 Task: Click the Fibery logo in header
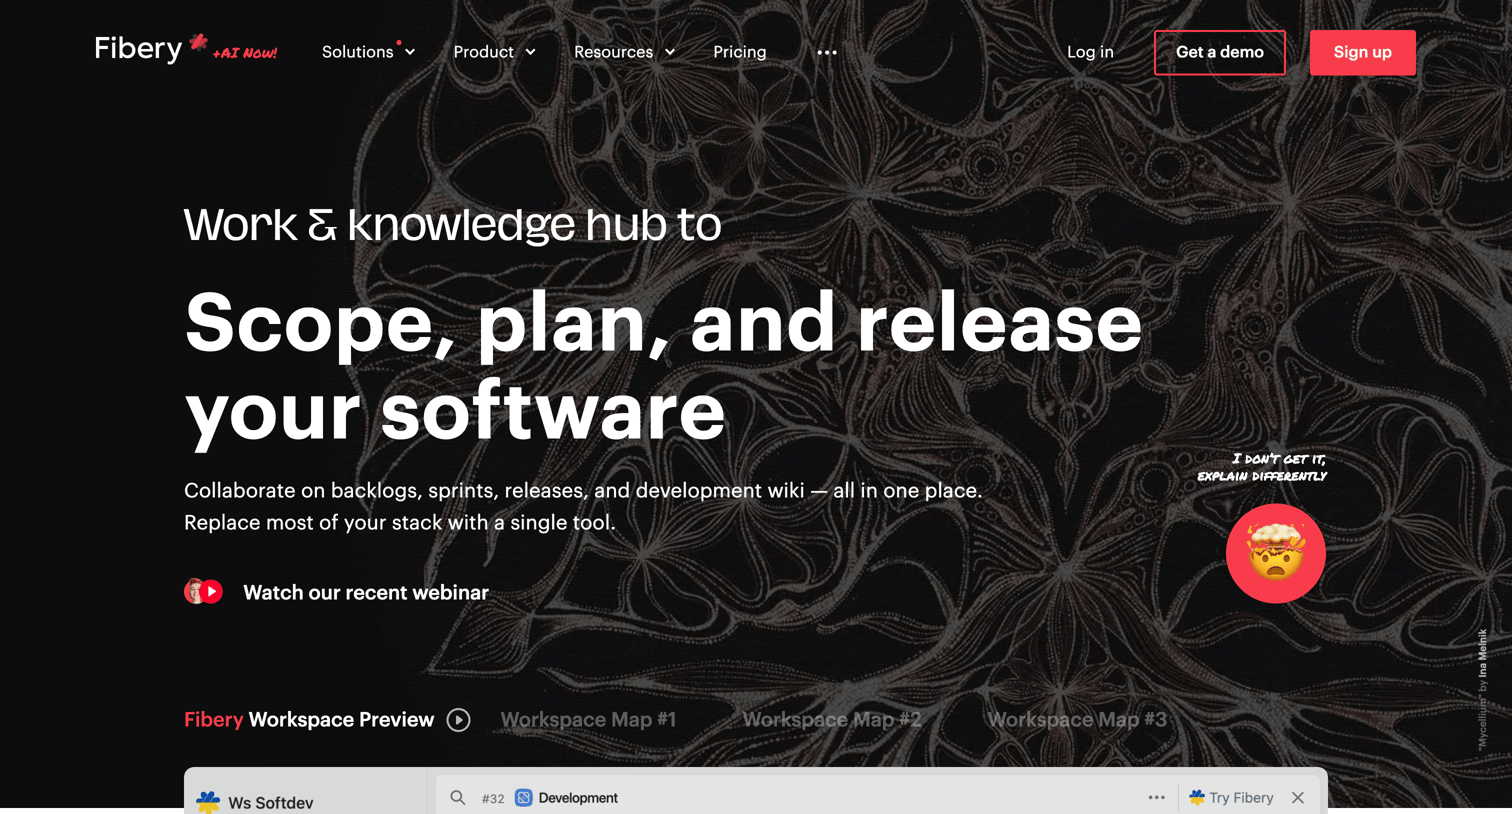[x=150, y=48]
